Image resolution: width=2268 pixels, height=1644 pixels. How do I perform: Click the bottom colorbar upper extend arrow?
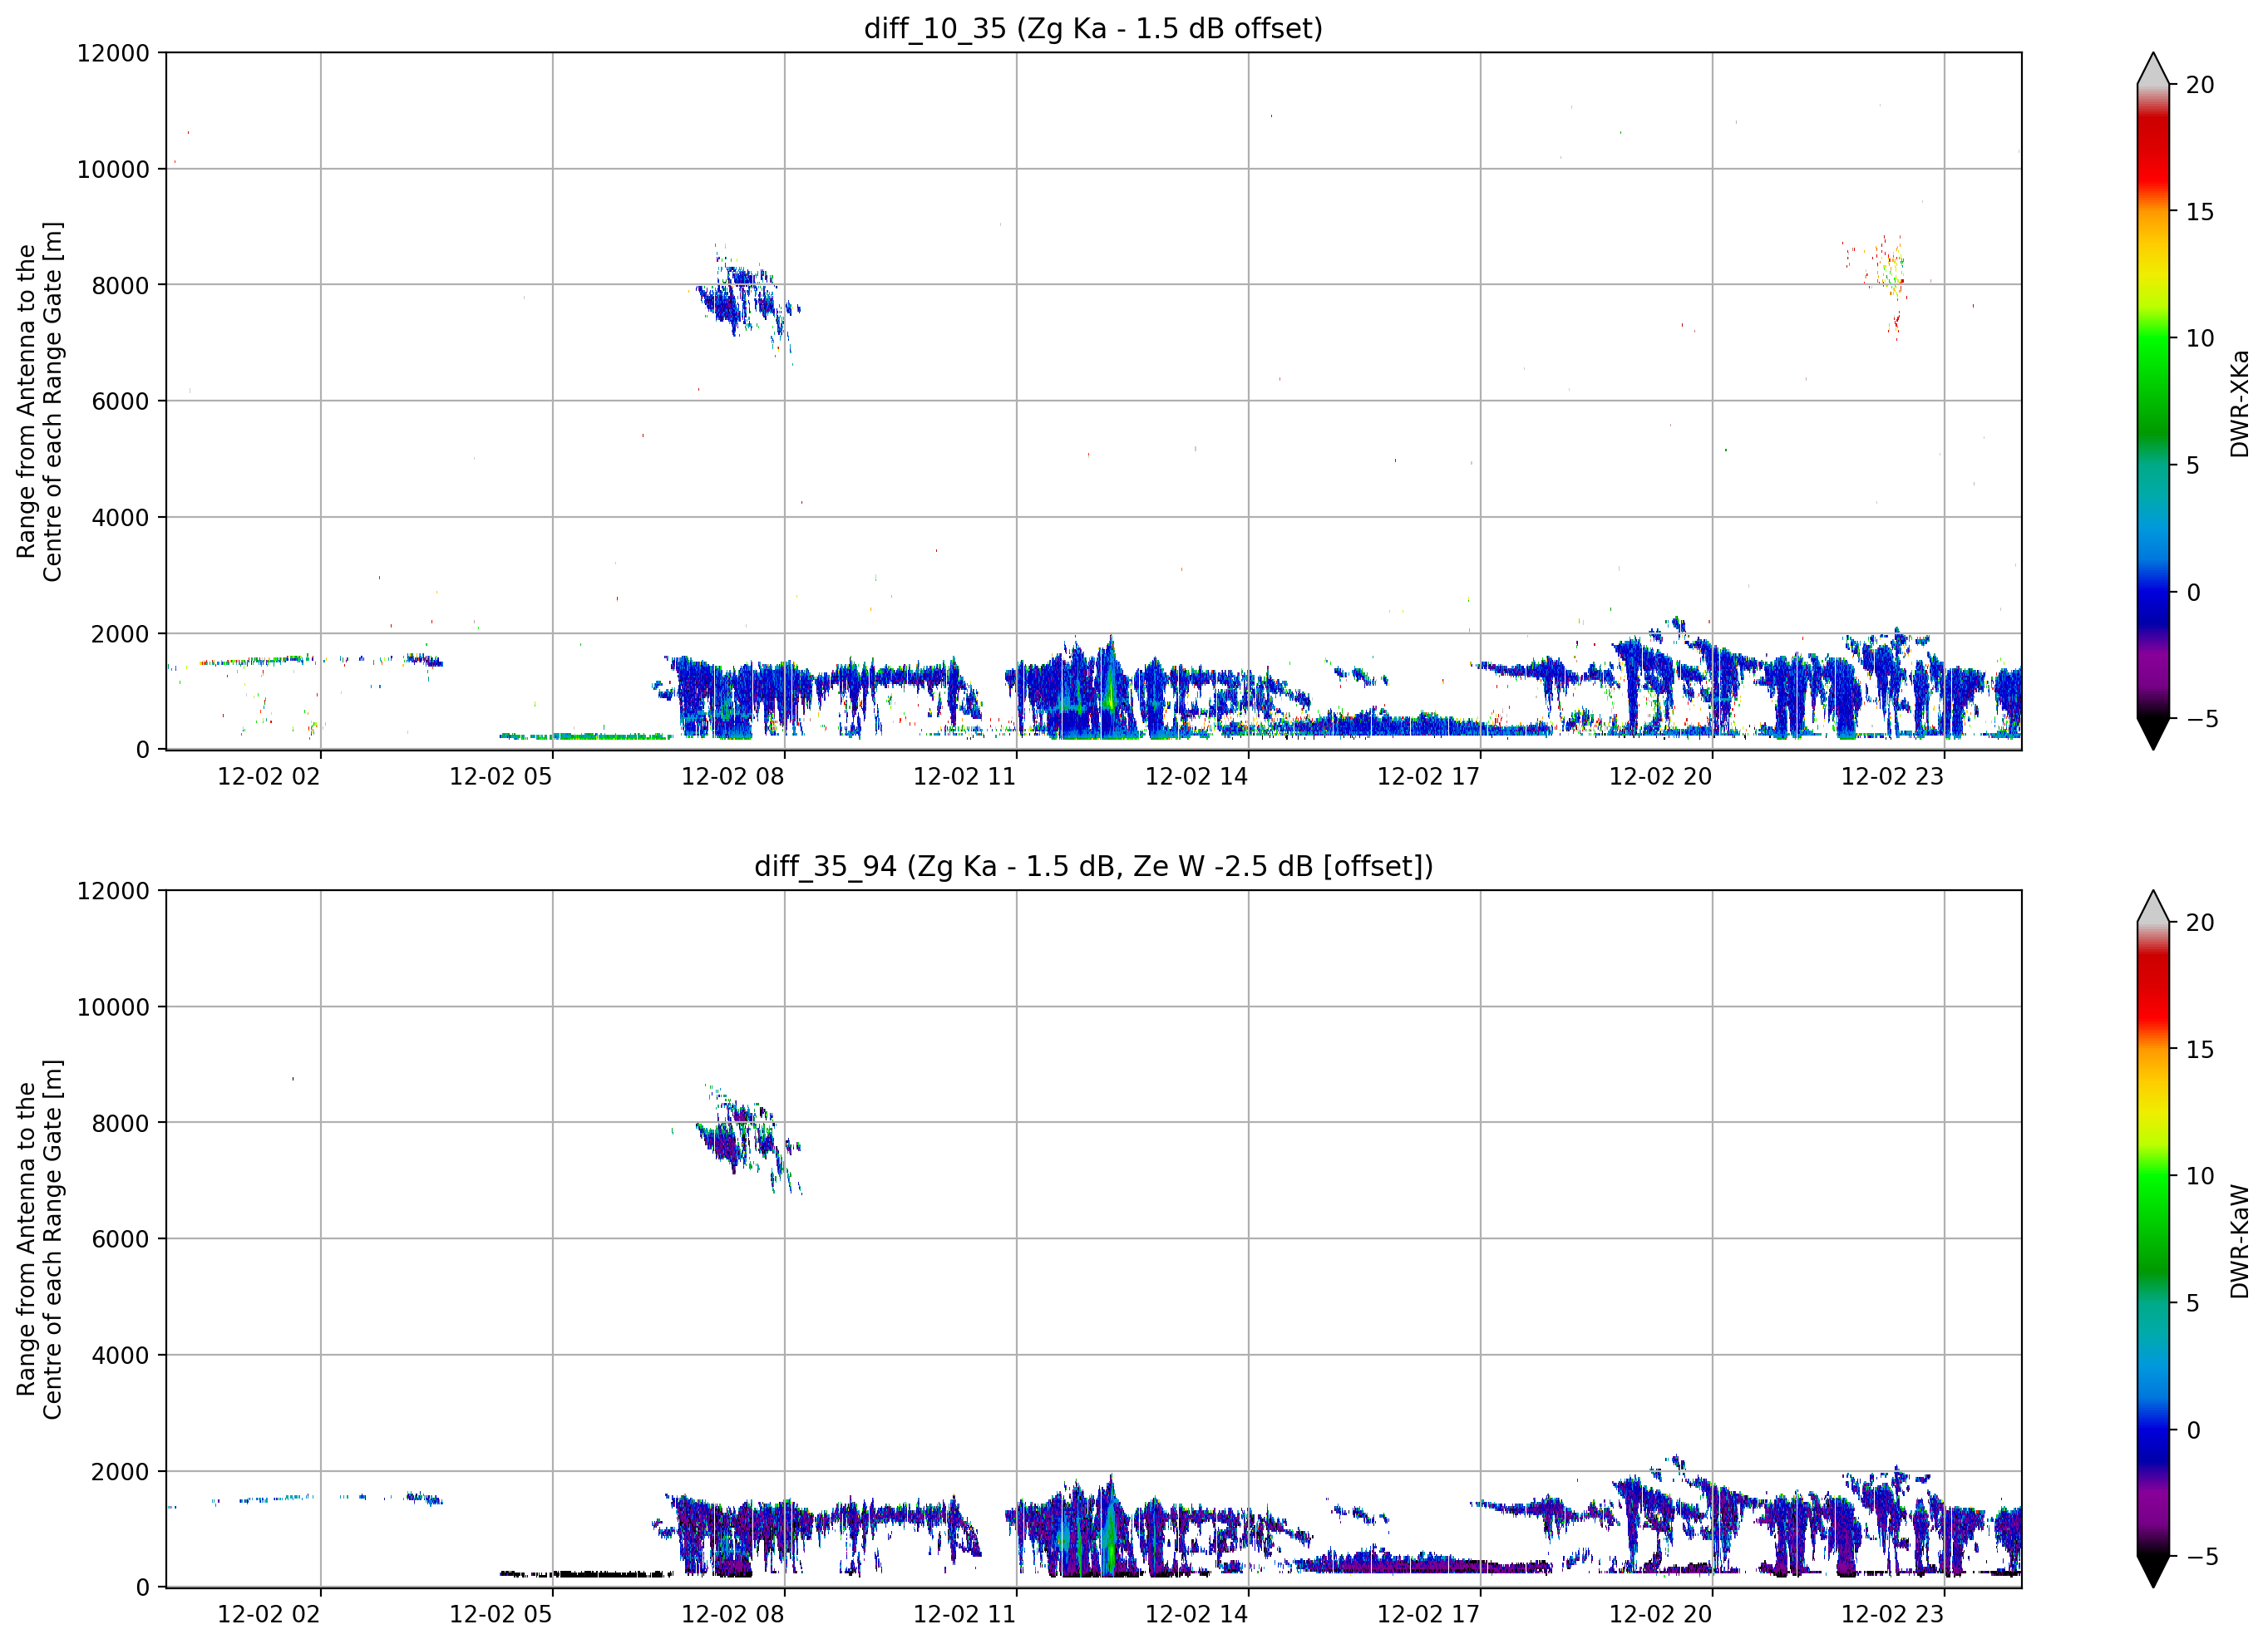(2153, 906)
